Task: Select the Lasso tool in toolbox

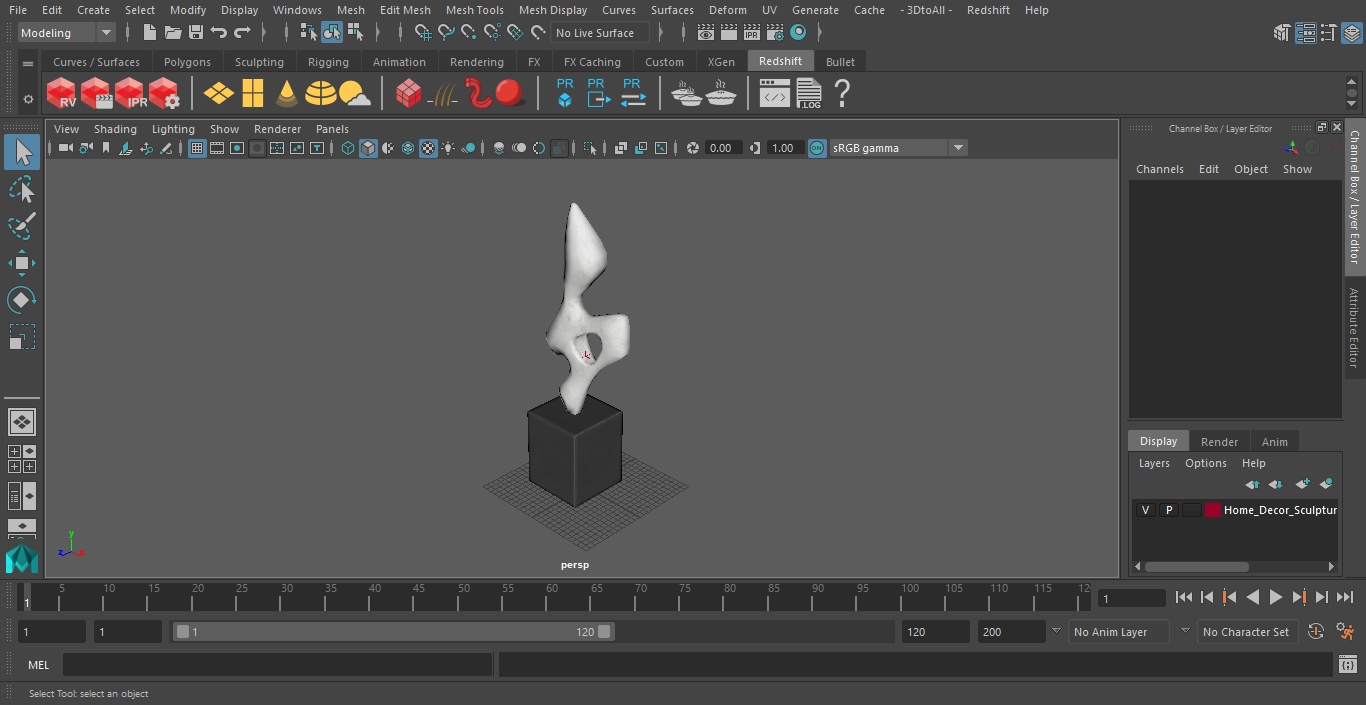Action: pyautogui.click(x=21, y=190)
